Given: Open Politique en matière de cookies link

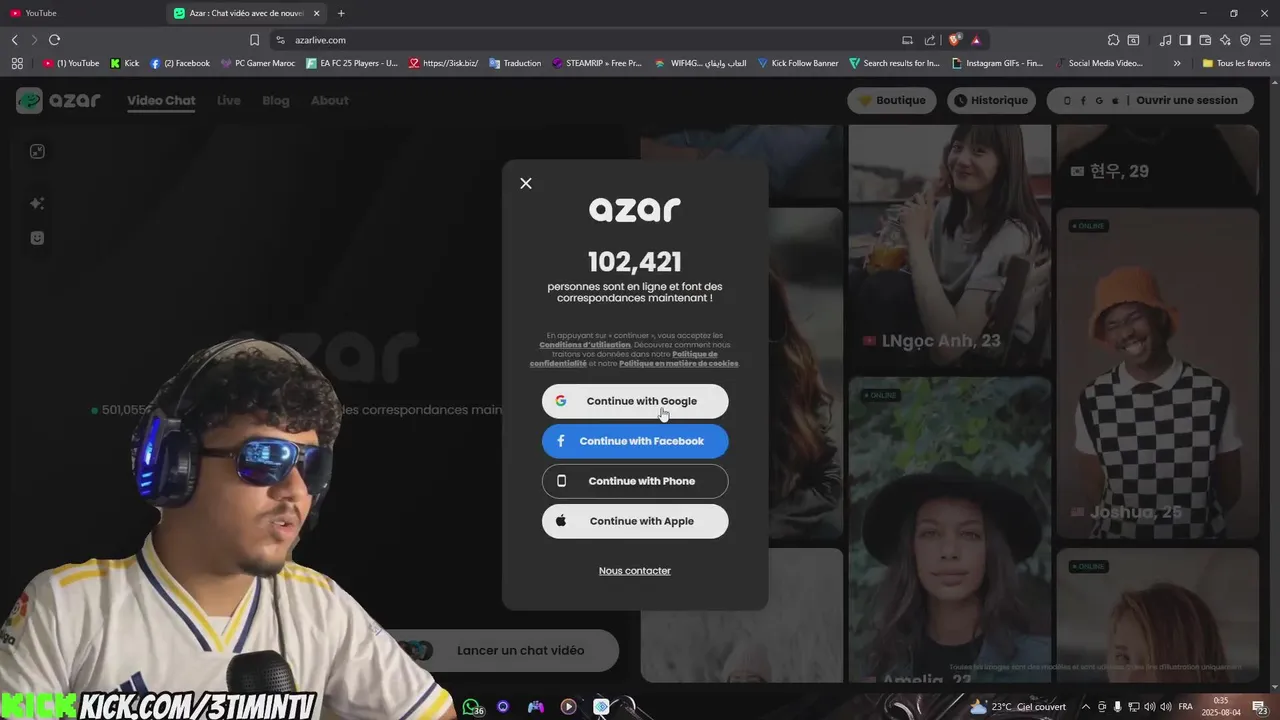Looking at the screenshot, I should click(678, 363).
